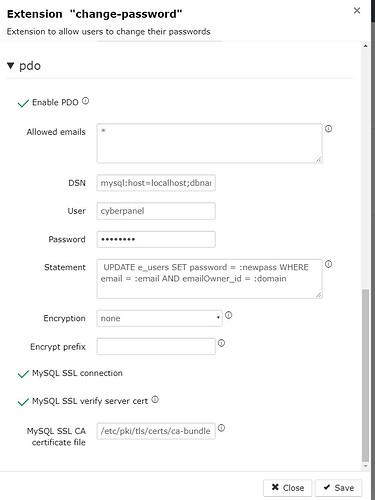Click info icon next to Encryption dropdown
375x500 pixels.
[228, 315]
